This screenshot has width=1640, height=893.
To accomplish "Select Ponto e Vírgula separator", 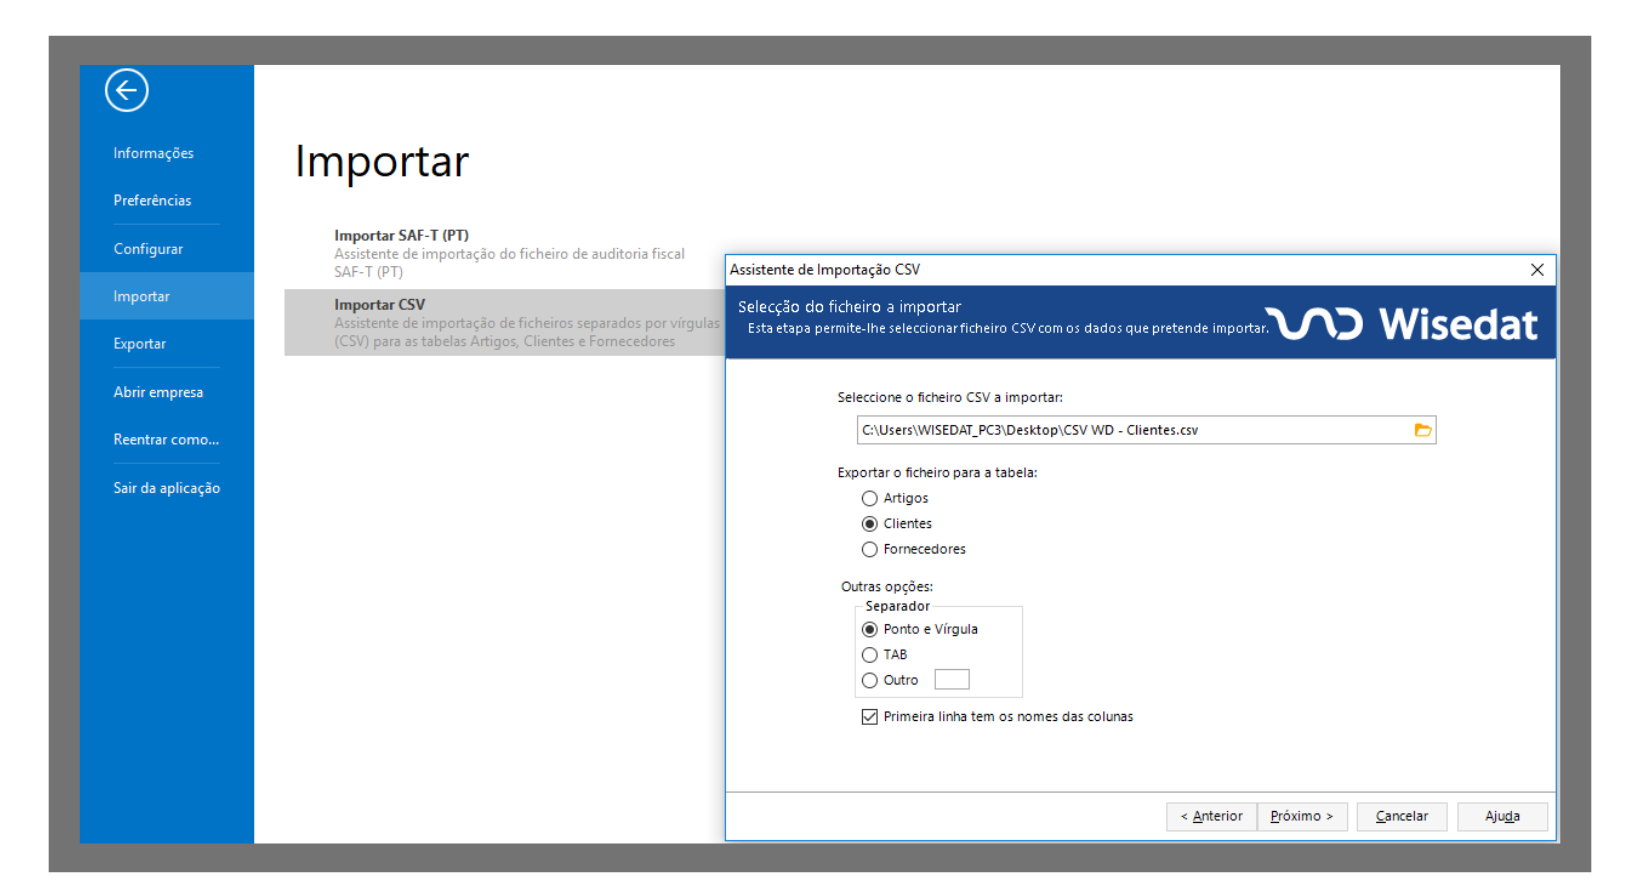I will pos(870,630).
